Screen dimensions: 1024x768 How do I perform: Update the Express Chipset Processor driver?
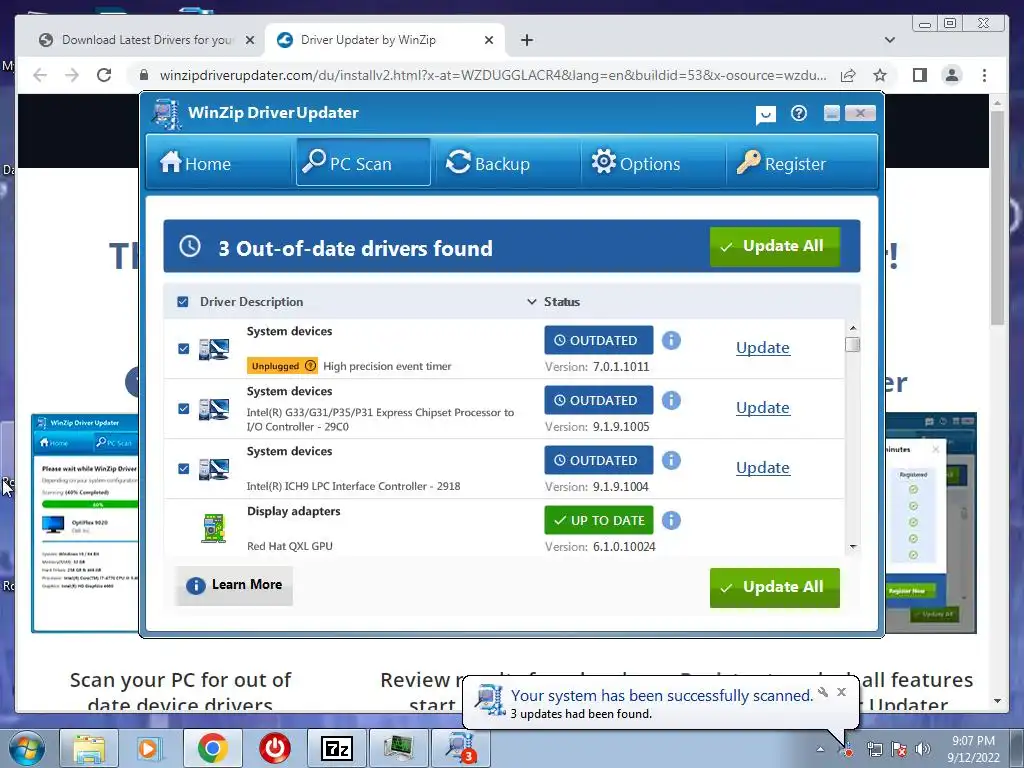coord(763,408)
